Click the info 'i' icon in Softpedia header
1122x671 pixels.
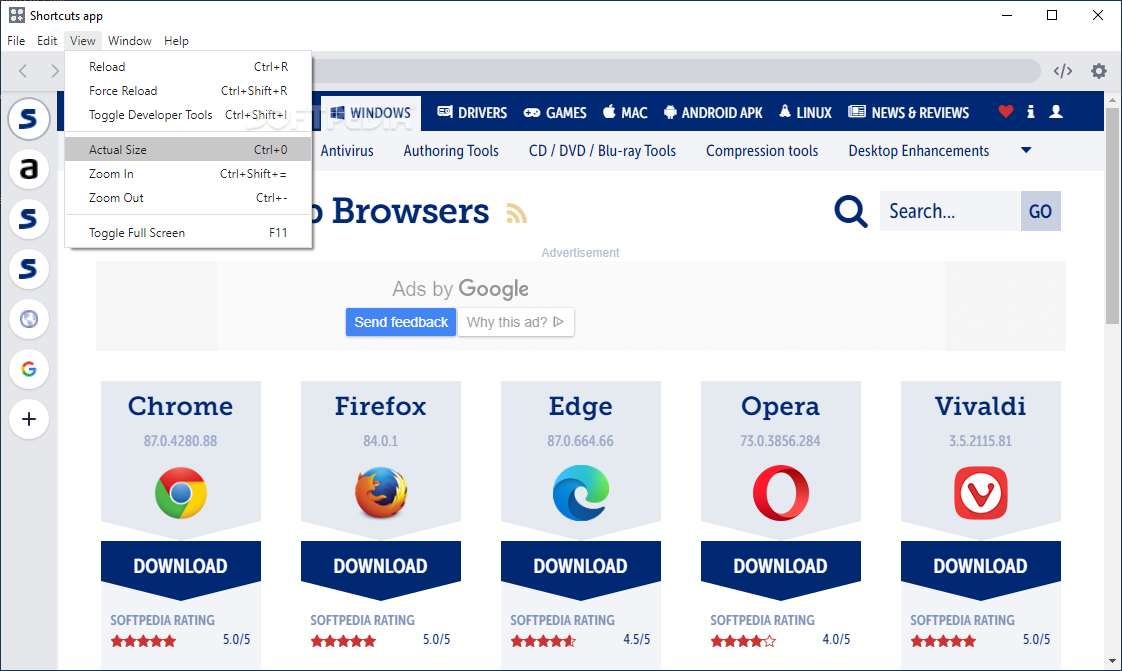[1030, 112]
